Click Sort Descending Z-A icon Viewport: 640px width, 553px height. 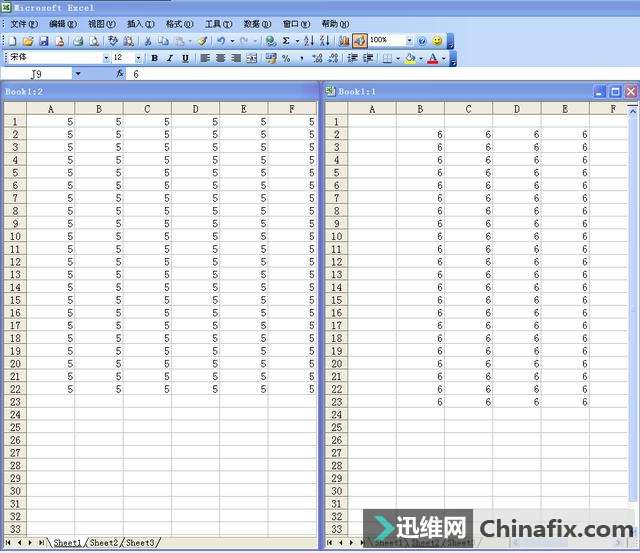point(324,41)
